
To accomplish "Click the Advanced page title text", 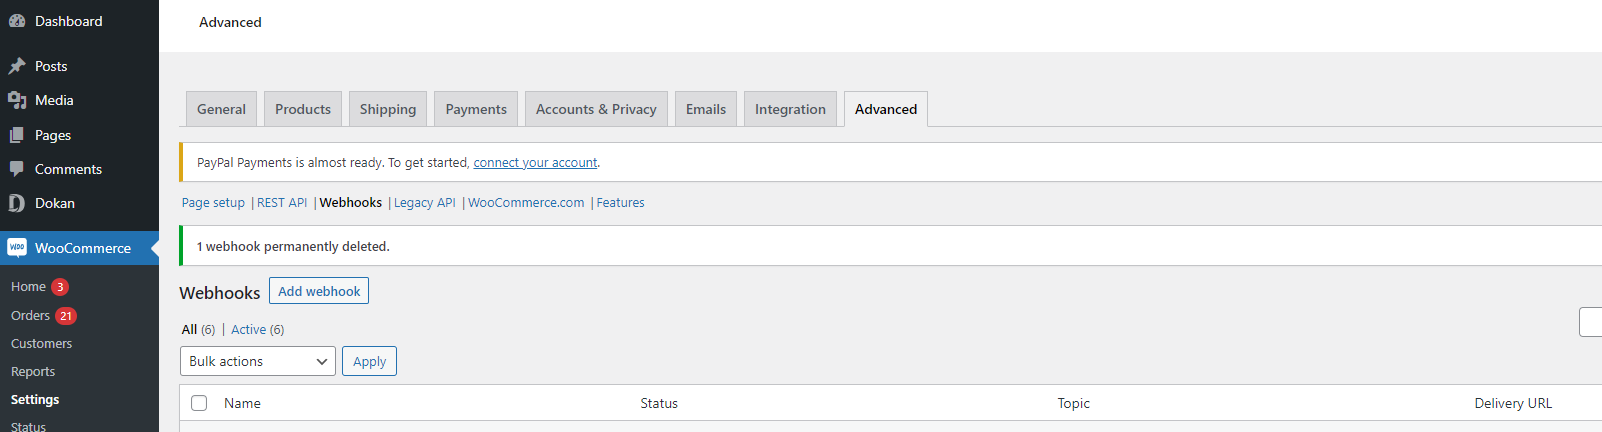I will pos(230,22).
